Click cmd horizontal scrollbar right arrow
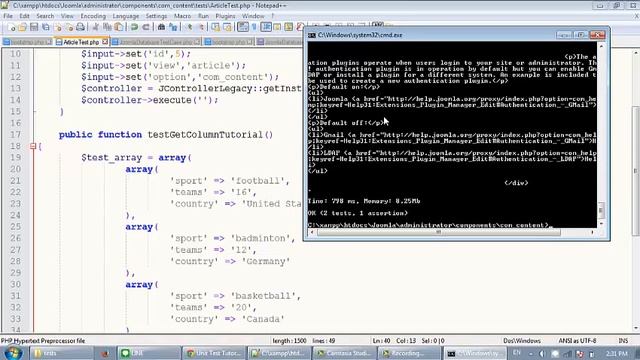640x360 pixels. [592, 232]
